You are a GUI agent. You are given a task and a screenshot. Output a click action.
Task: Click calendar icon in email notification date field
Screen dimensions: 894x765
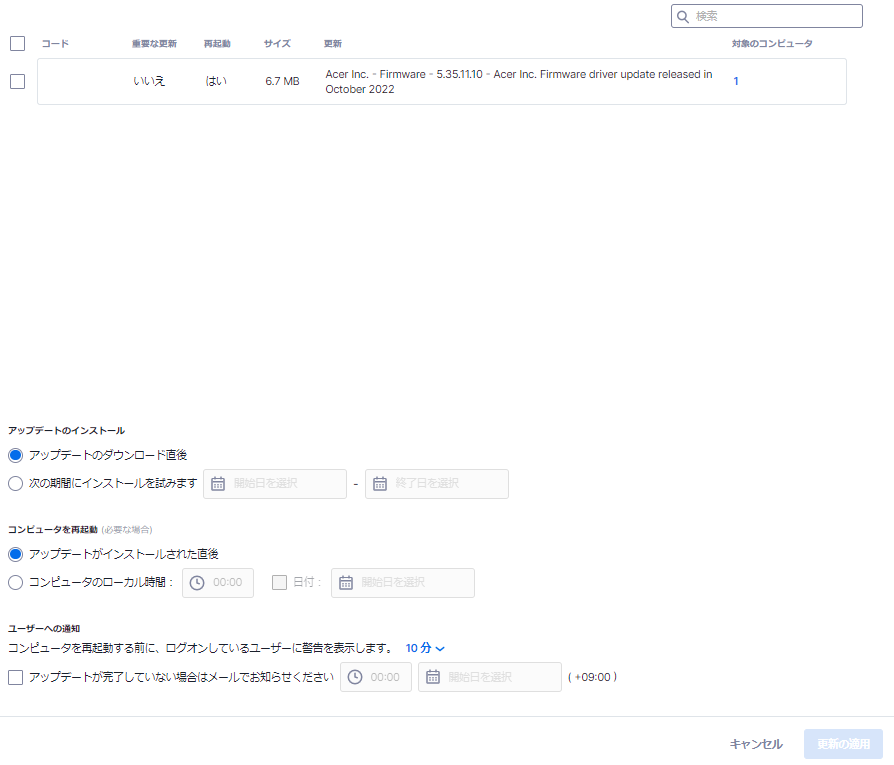pyautogui.click(x=433, y=677)
